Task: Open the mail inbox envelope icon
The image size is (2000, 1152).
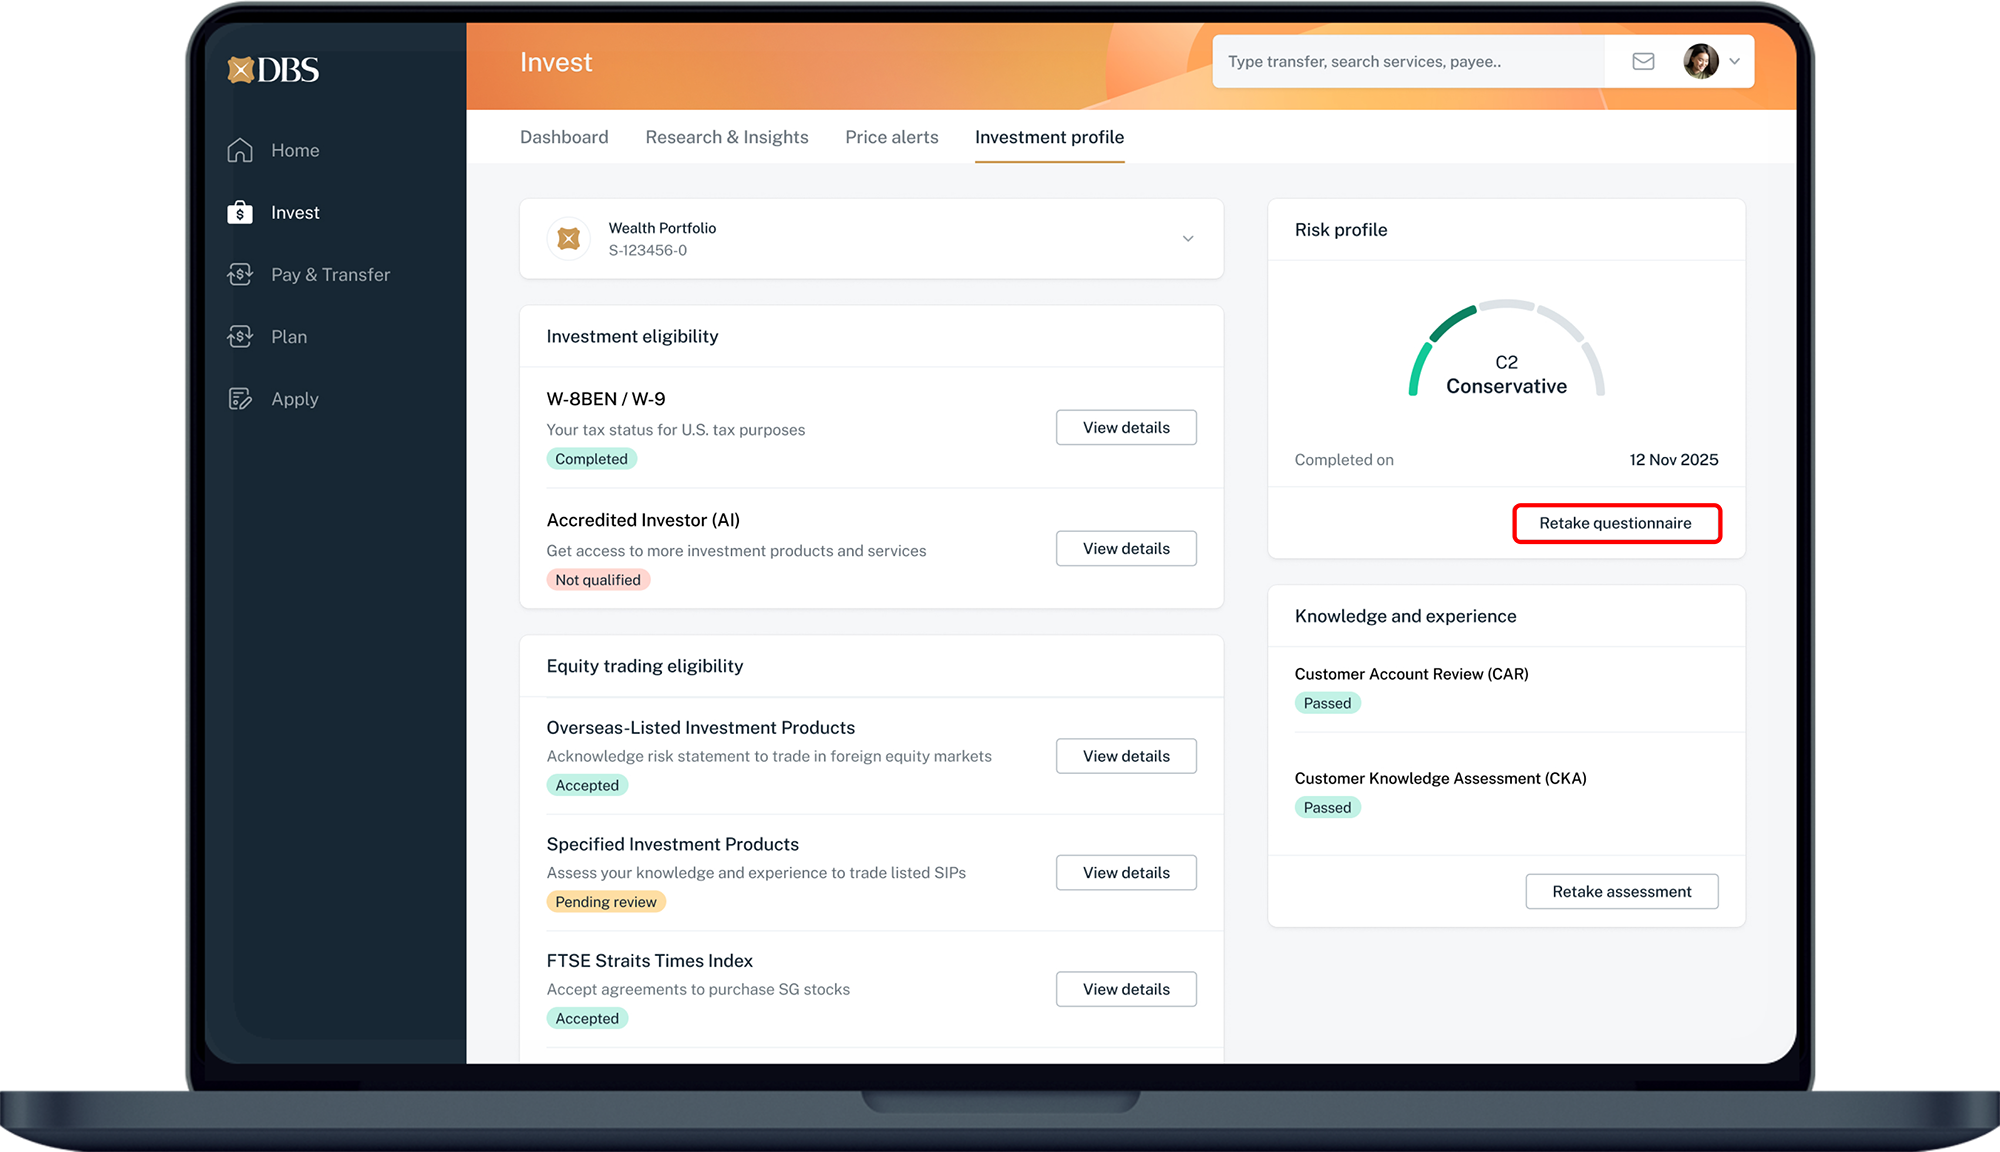Action: pos(1643,62)
